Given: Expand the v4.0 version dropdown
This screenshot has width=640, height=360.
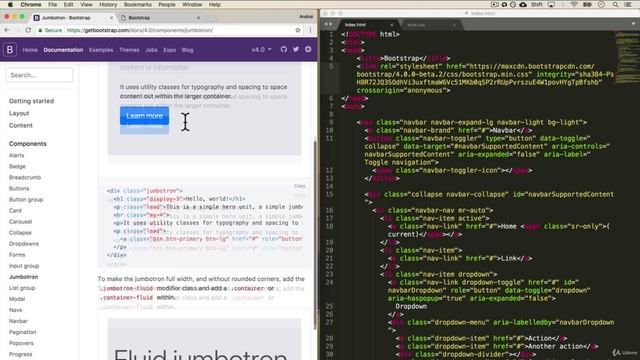Looking at the screenshot, I should point(261,49).
